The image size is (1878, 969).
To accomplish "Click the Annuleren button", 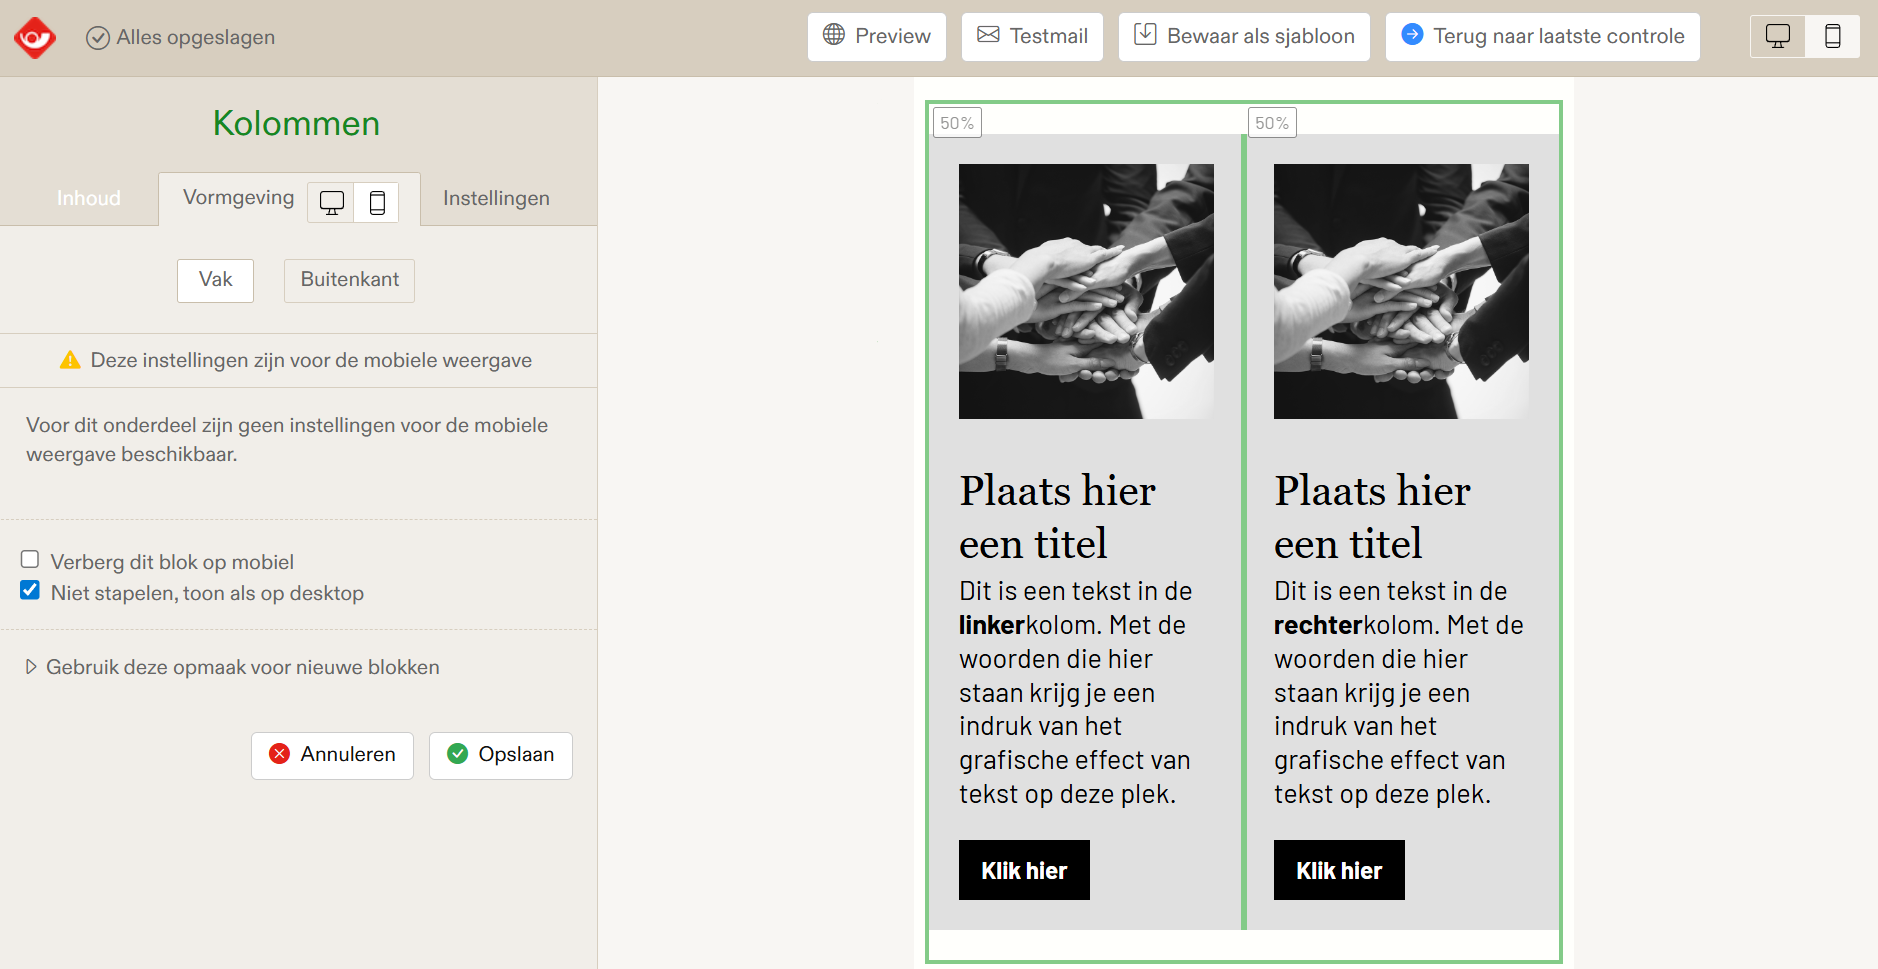I will [x=332, y=755].
